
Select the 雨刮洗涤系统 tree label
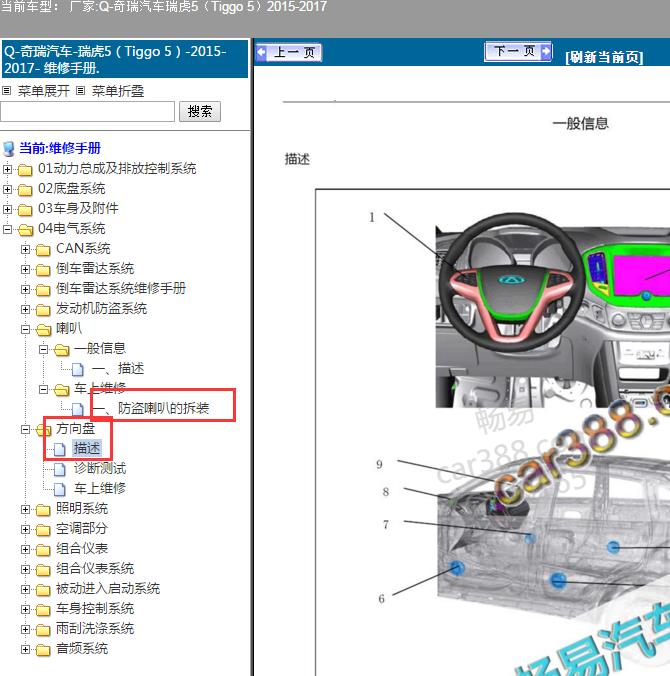(95, 629)
